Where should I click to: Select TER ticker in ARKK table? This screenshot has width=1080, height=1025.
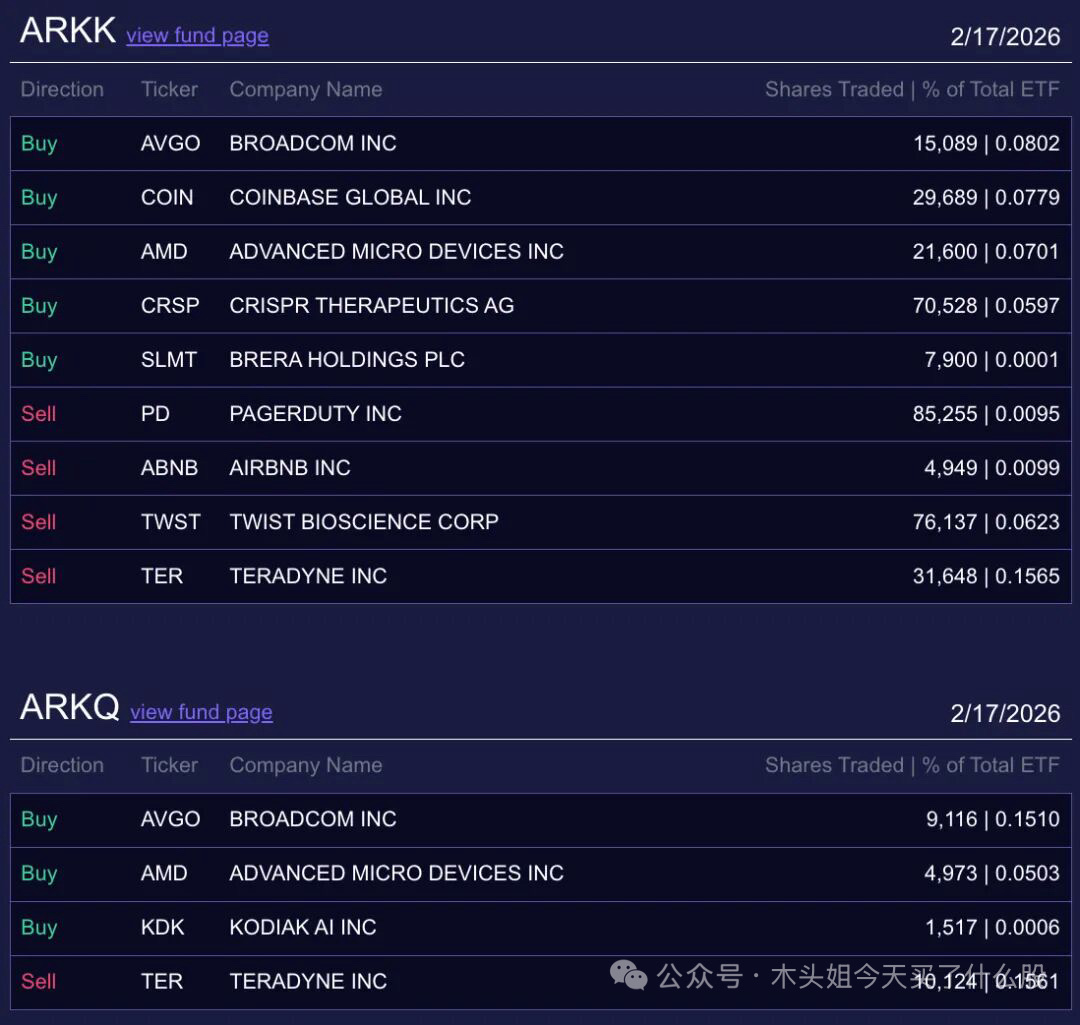click(x=162, y=576)
